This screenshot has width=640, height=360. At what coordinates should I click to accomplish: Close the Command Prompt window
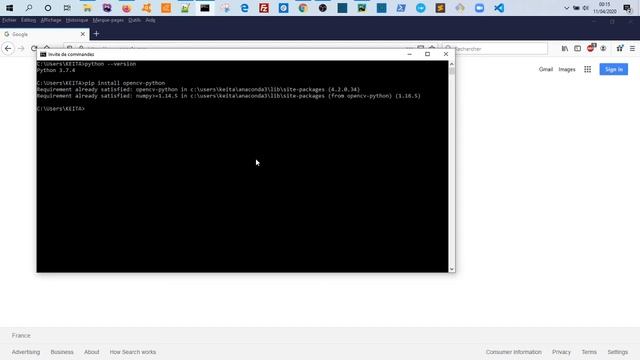click(446, 54)
